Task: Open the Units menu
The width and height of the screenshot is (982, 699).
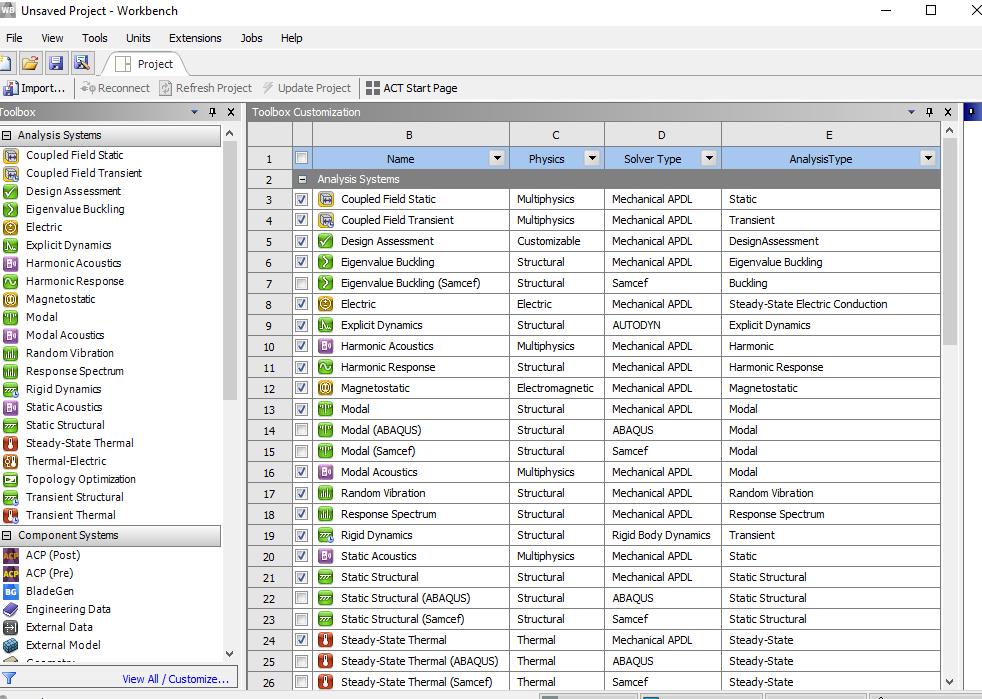Action: [138, 38]
